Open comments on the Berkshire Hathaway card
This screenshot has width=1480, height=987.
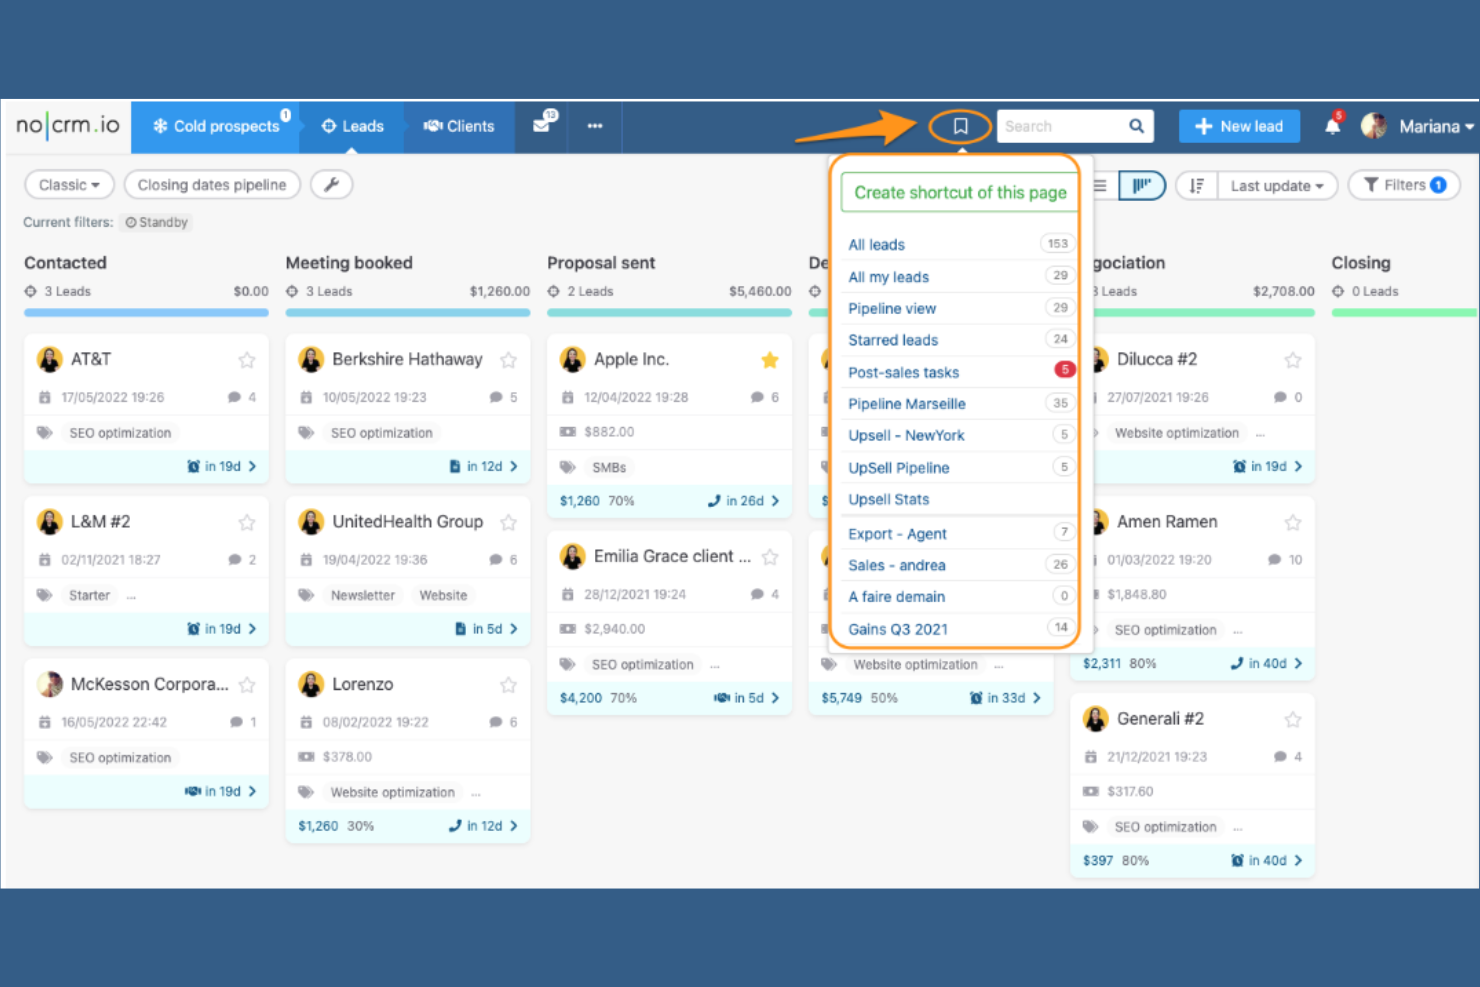tap(503, 397)
